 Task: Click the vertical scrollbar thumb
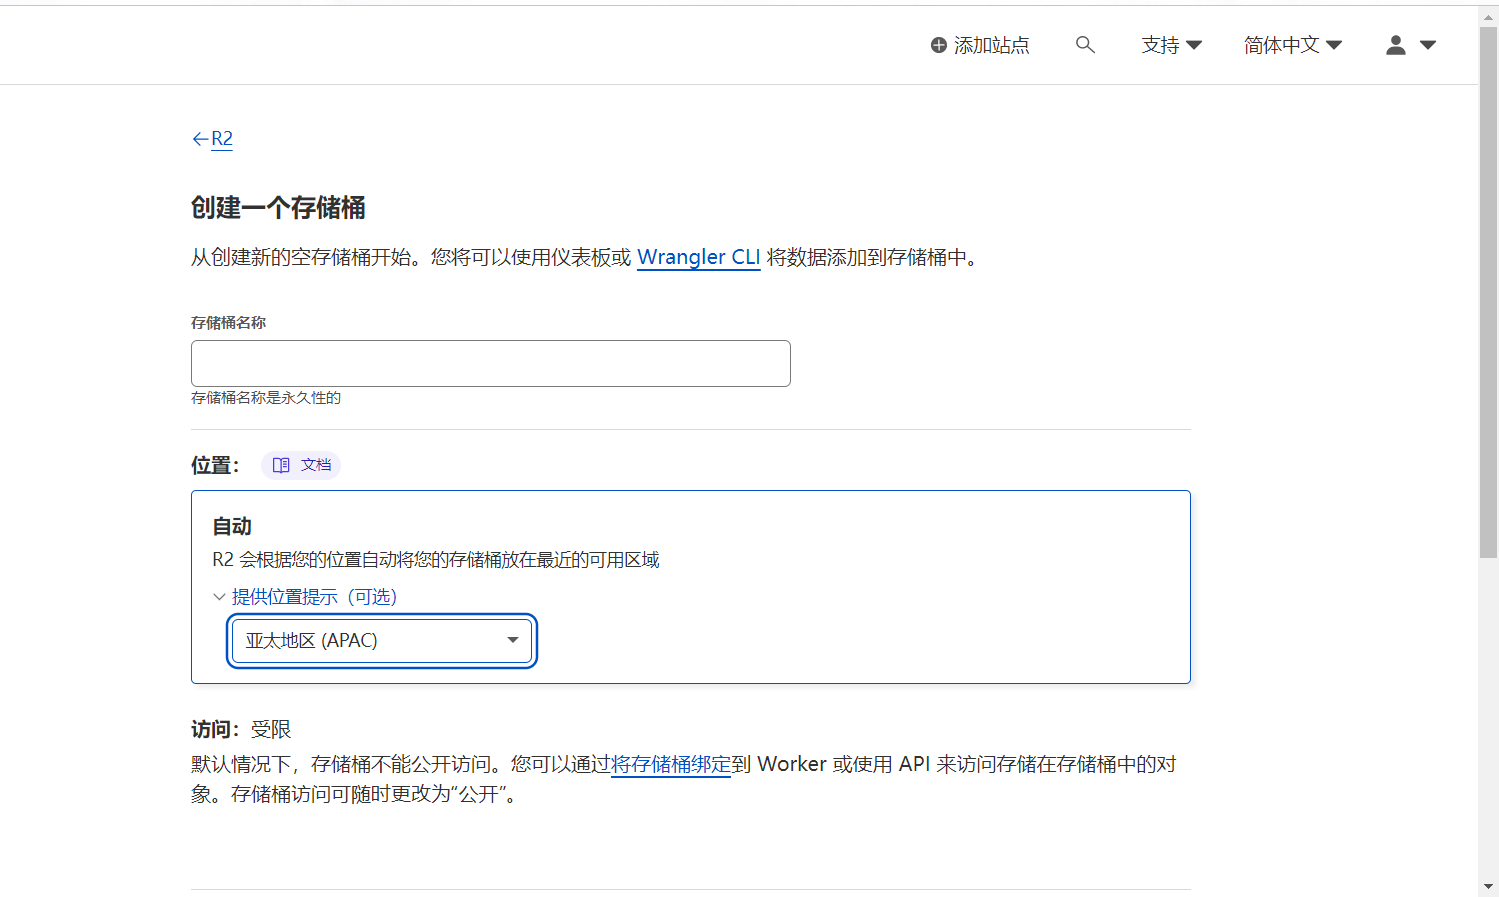(1488, 290)
